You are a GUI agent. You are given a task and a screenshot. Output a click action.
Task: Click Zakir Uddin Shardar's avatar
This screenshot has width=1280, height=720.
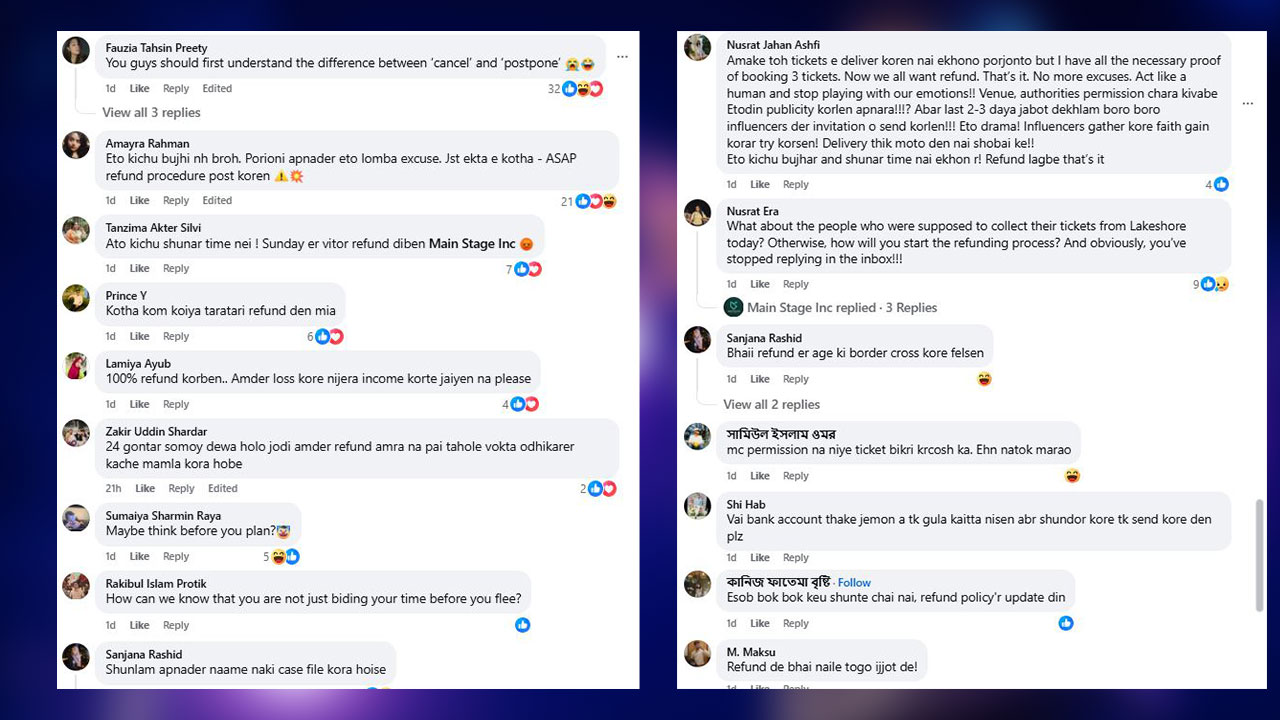coord(76,433)
